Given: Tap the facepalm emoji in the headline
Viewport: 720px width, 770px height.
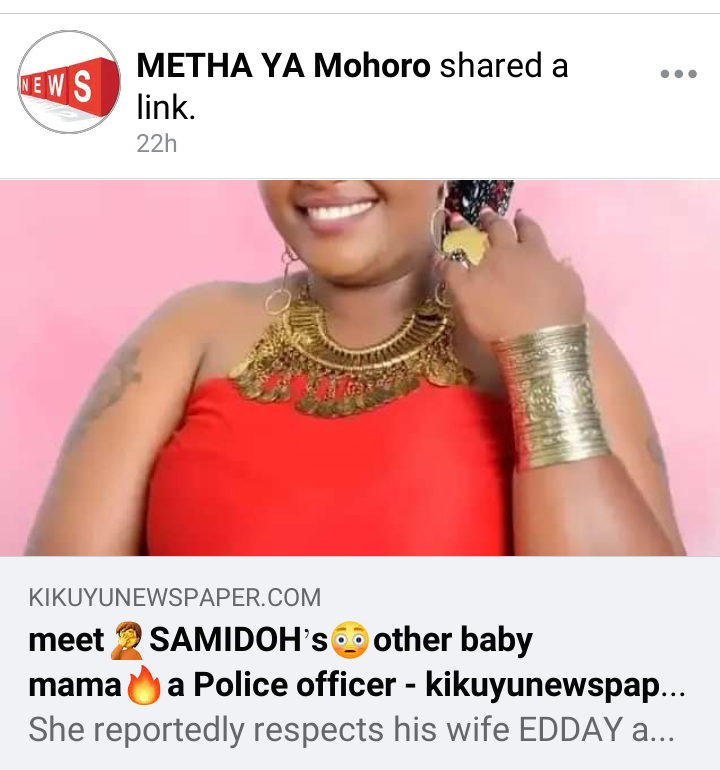Looking at the screenshot, I should click(126, 640).
